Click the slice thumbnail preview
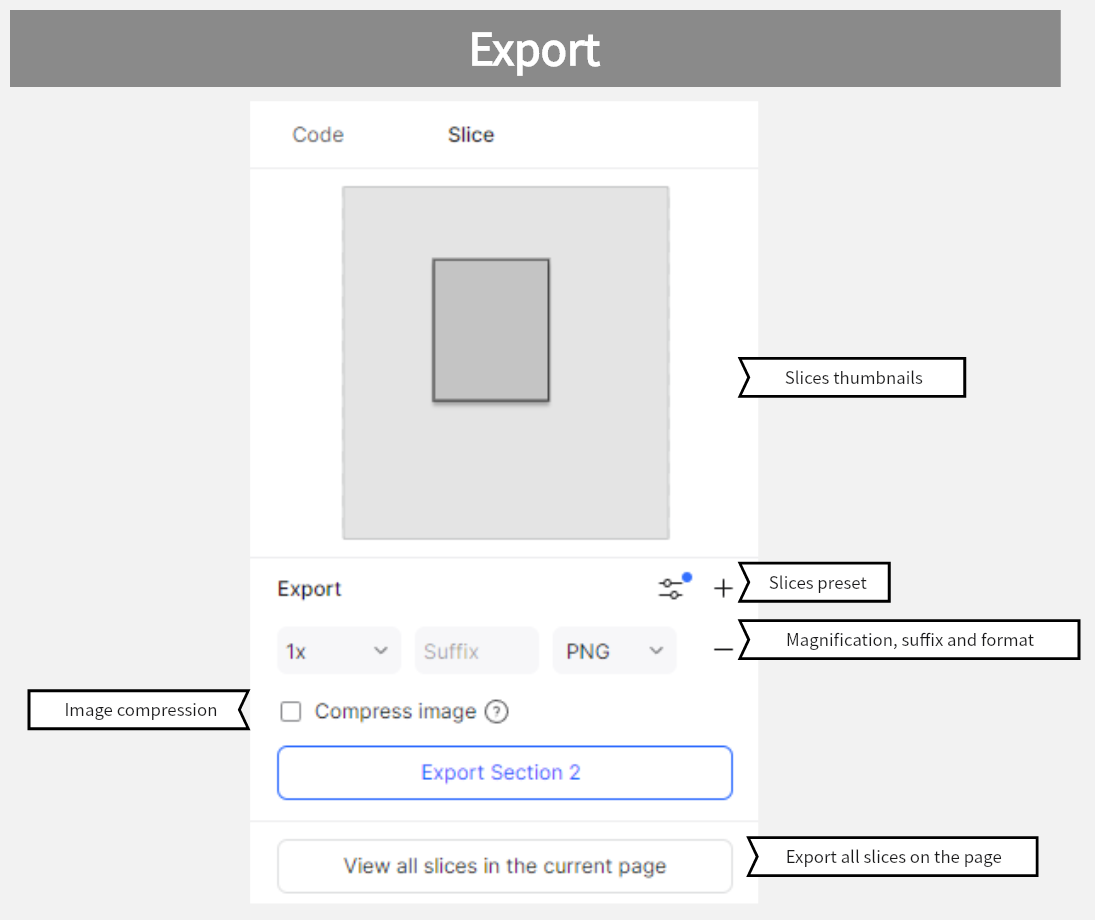This screenshot has height=920, width=1095. (506, 363)
